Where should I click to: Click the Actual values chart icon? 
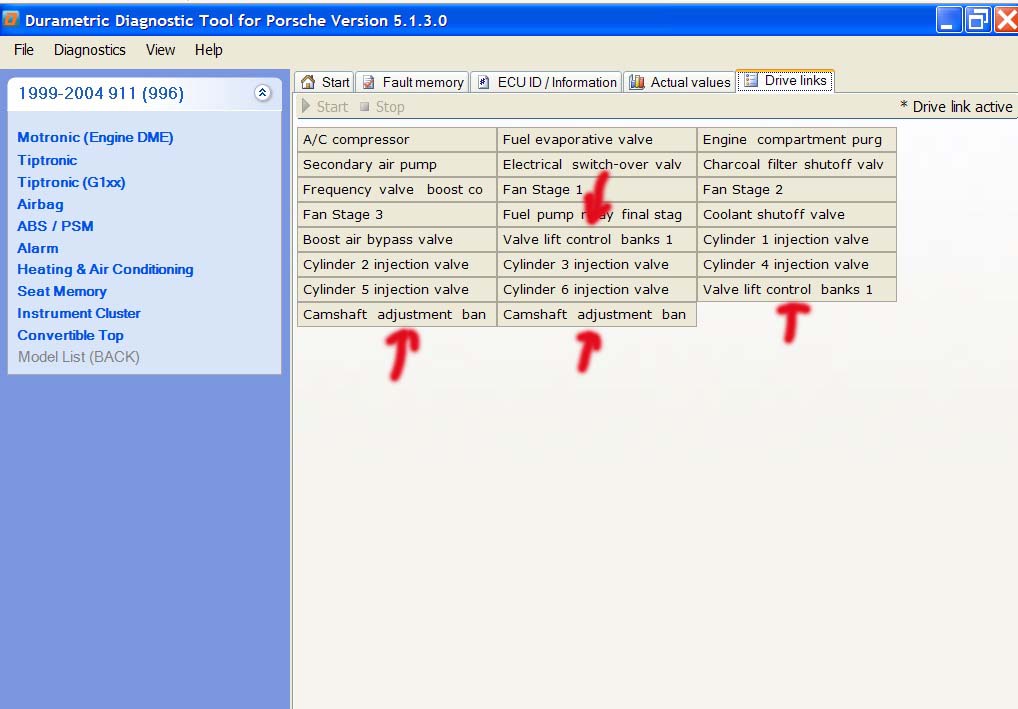pyautogui.click(x=637, y=82)
